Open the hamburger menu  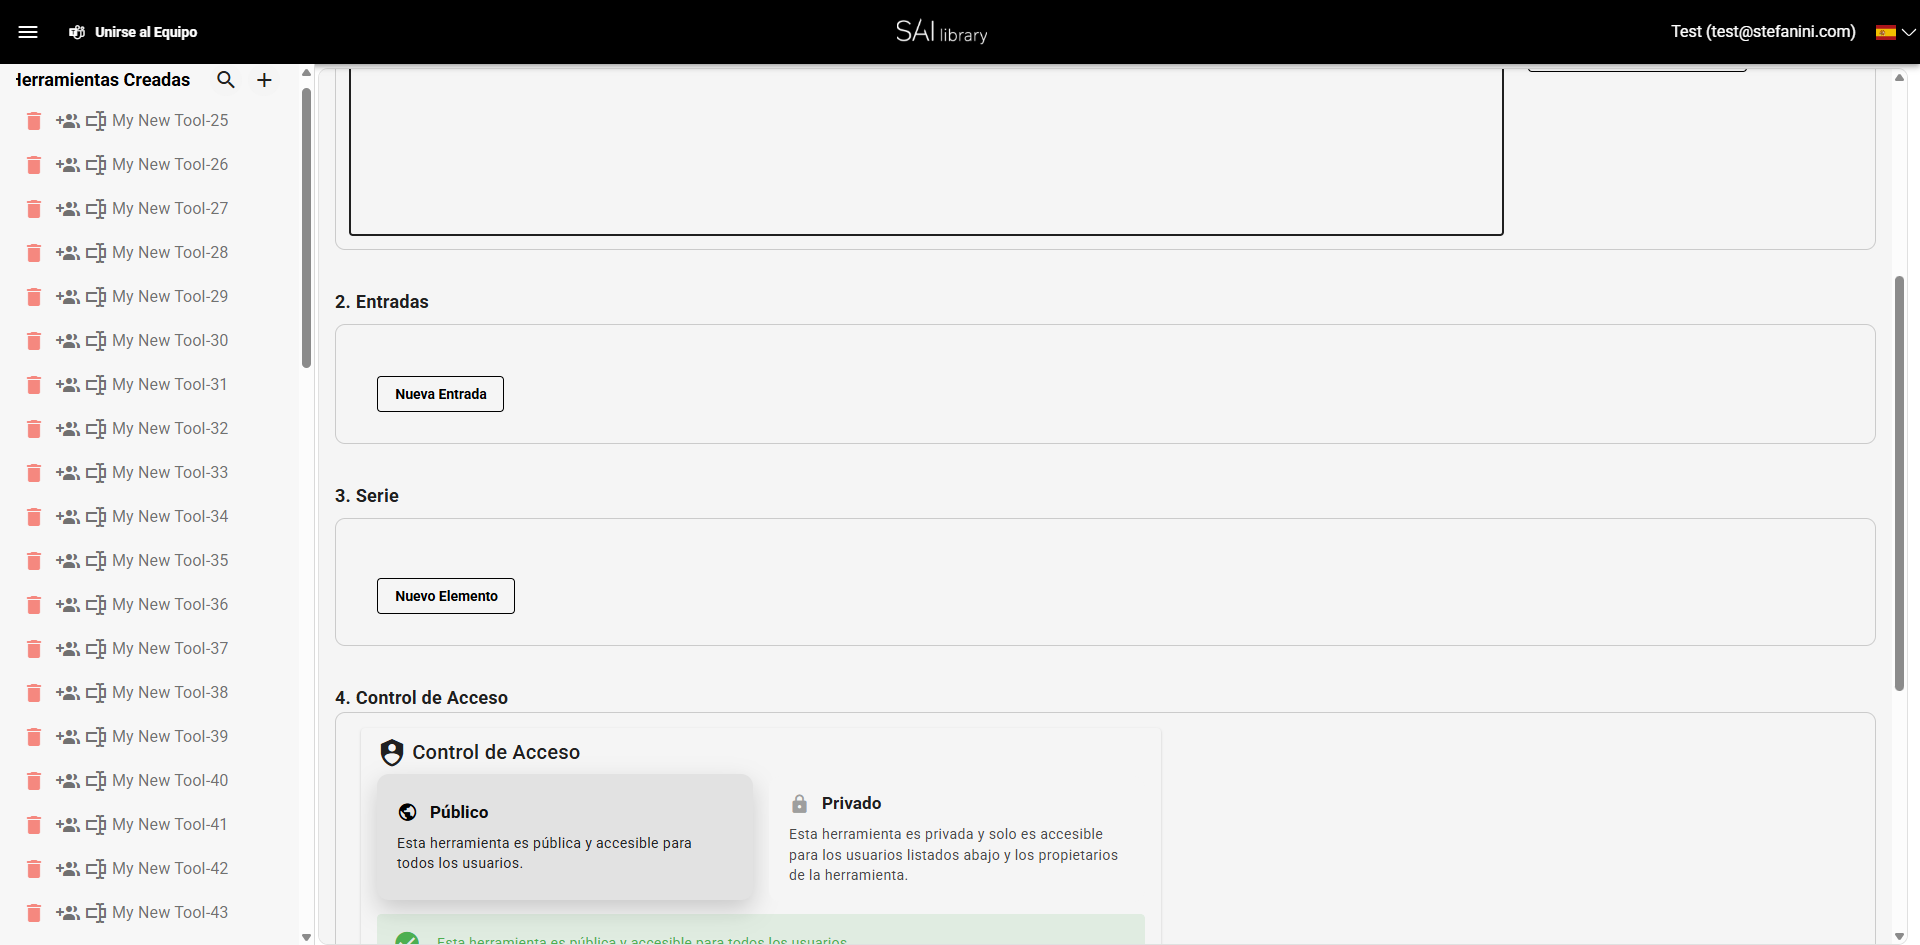[x=28, y=32]
